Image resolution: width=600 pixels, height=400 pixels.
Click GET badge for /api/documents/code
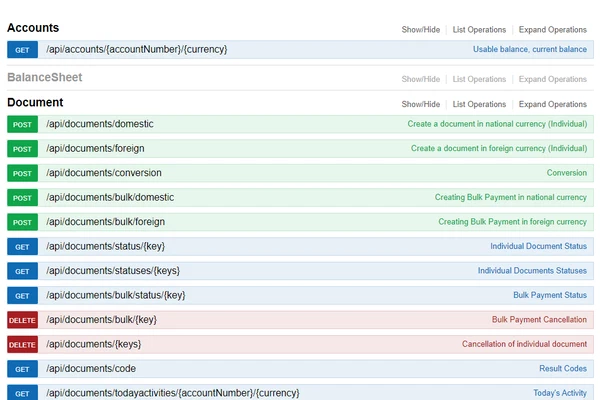[22, 369]
